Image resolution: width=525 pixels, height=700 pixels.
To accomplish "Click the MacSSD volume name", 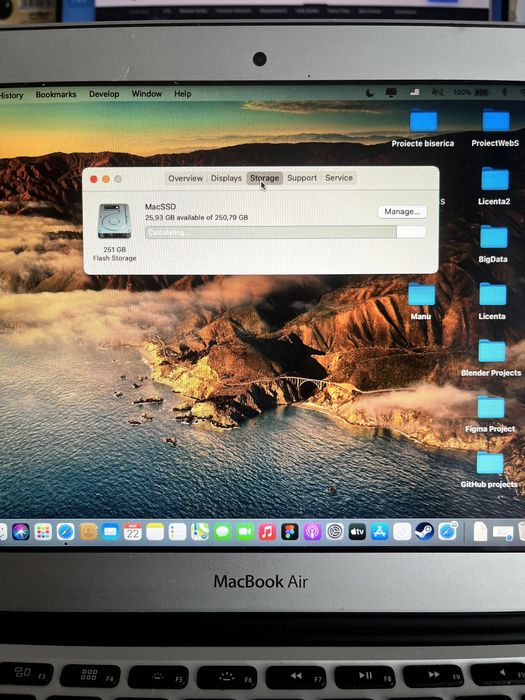I will [x=160, y=207].
